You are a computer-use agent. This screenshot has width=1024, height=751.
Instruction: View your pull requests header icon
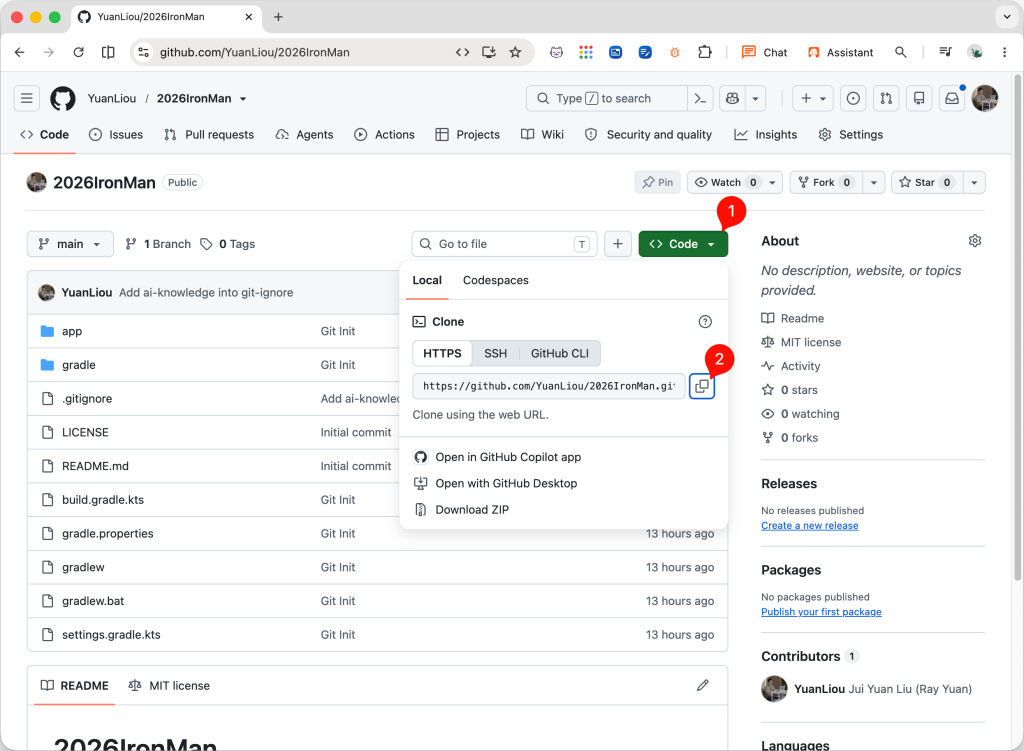click(x=886, y=99)
